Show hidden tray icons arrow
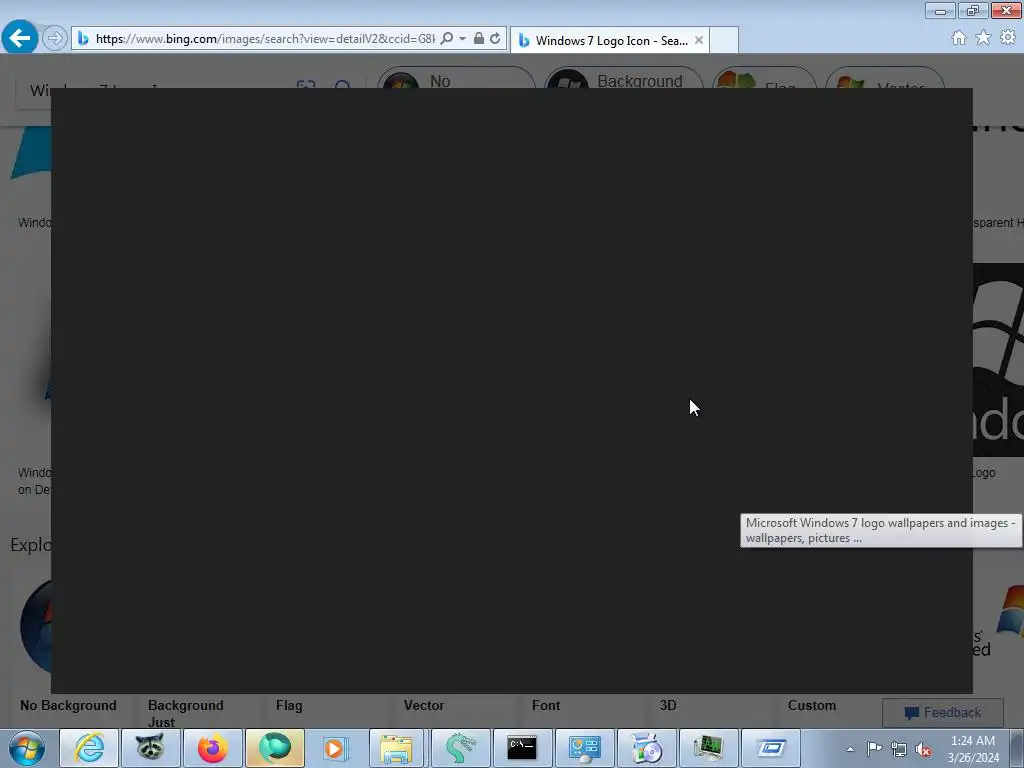This screenshot has height=768, width=1024. 850,749
